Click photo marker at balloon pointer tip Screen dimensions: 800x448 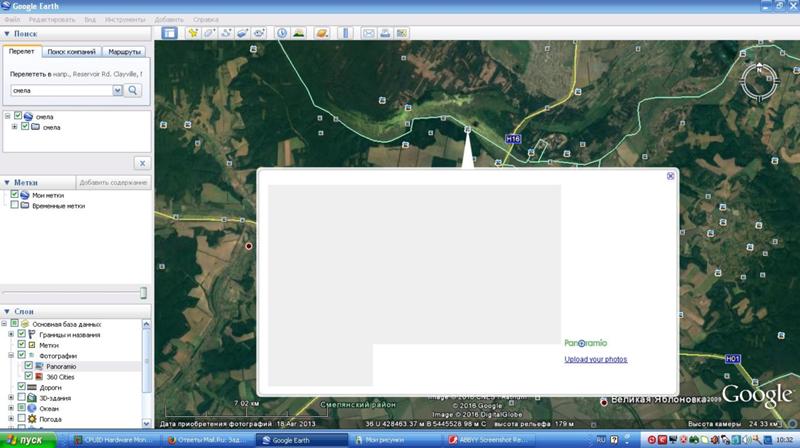pos(467,130)
